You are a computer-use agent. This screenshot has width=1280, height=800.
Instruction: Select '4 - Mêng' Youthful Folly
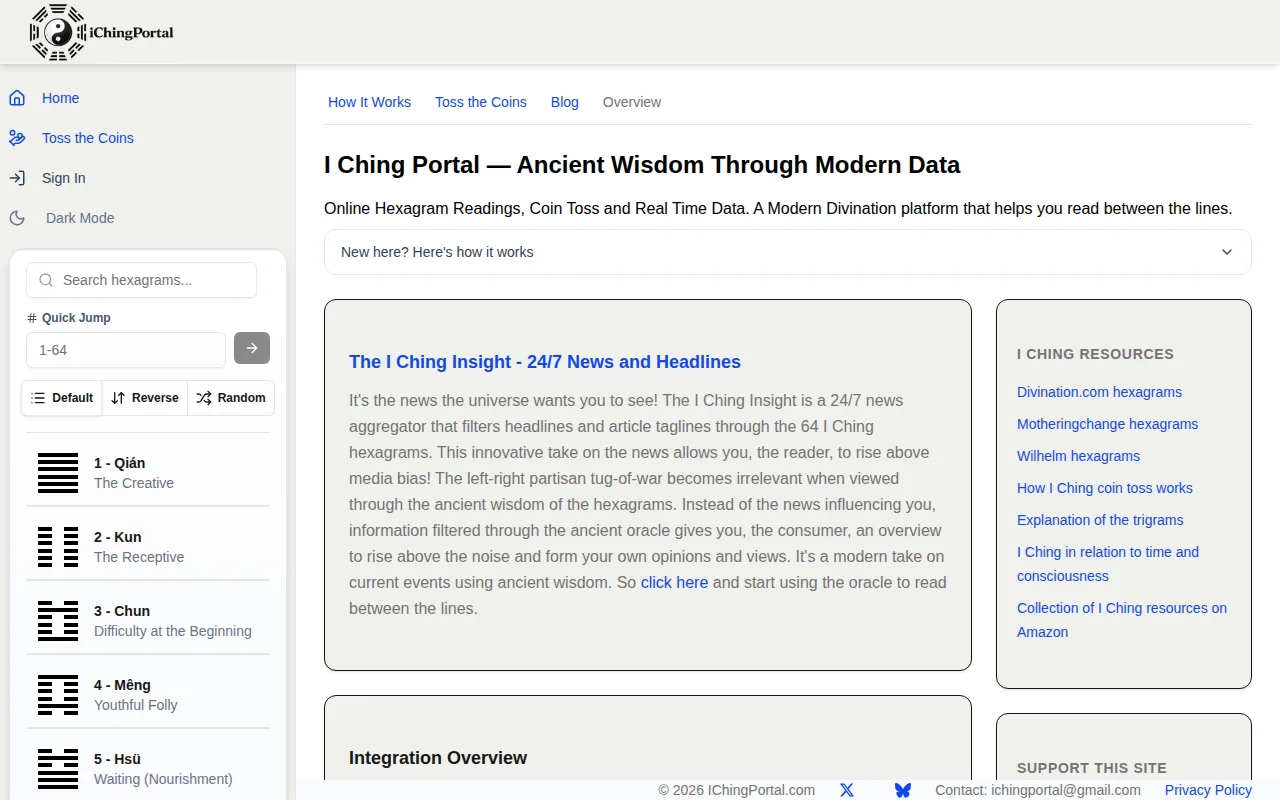pyautogui.click(x=148, y=695)
